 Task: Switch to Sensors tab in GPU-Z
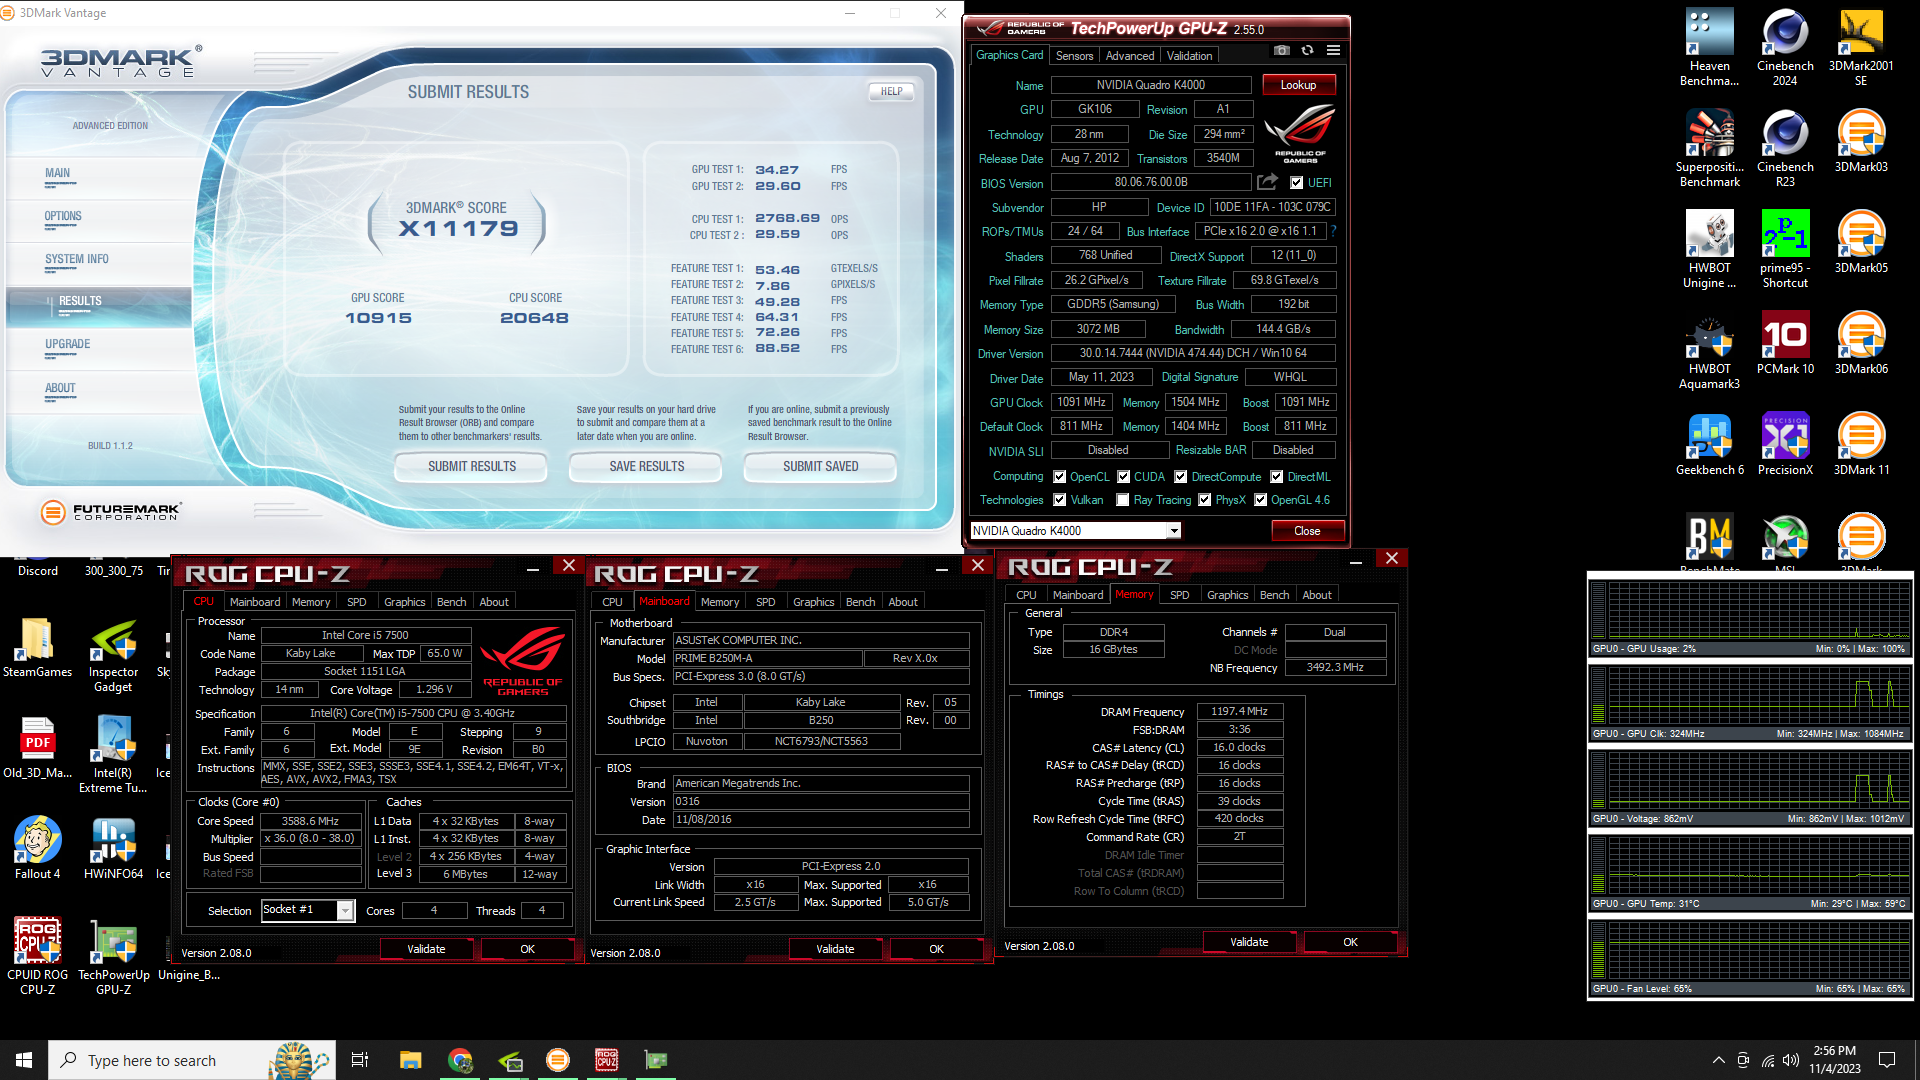pos(1074,56)
